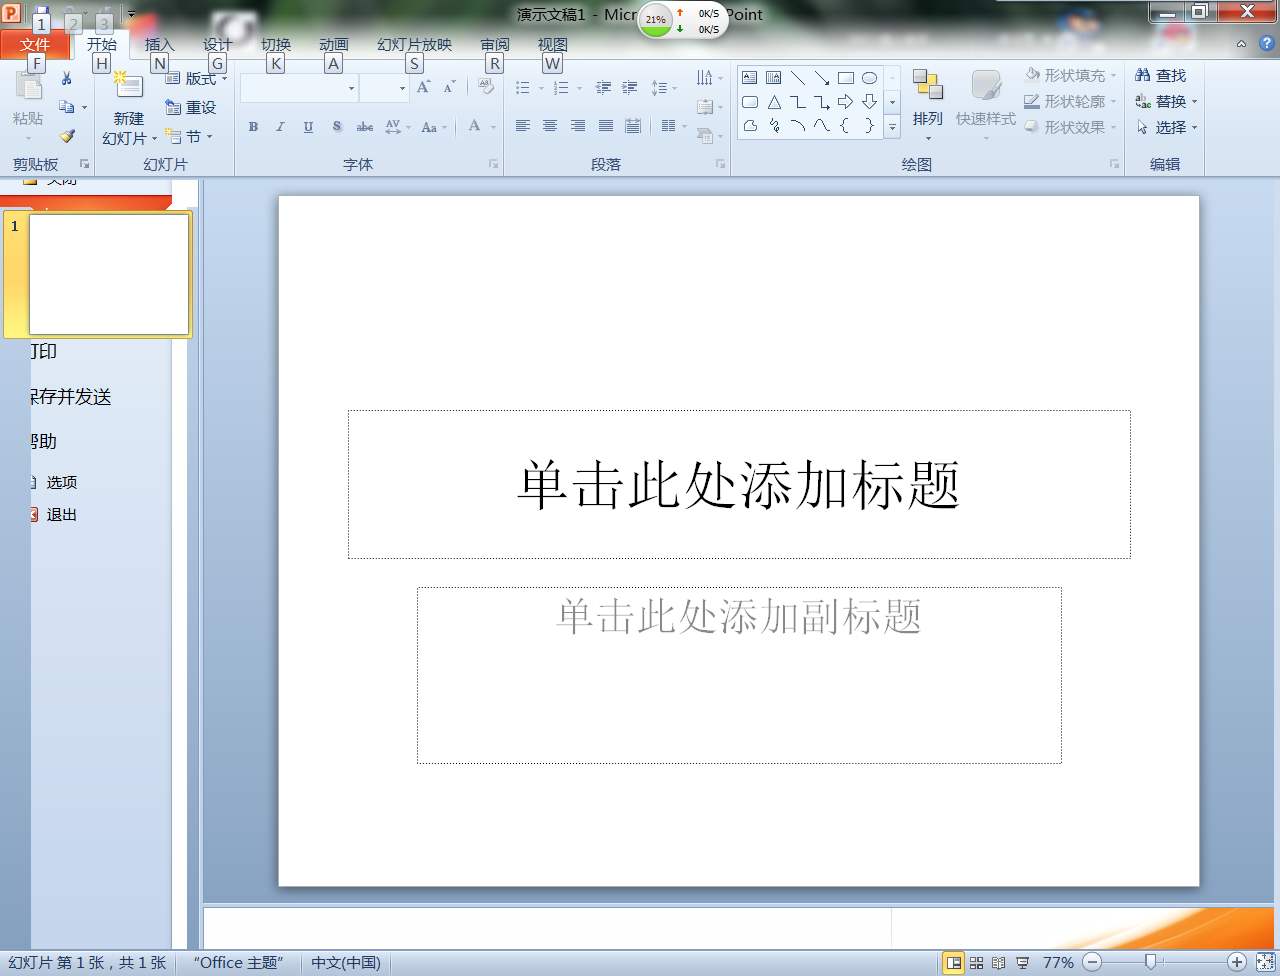Select the underline icon
This screenshot has height=976, width=1280.
click(309, 127)
